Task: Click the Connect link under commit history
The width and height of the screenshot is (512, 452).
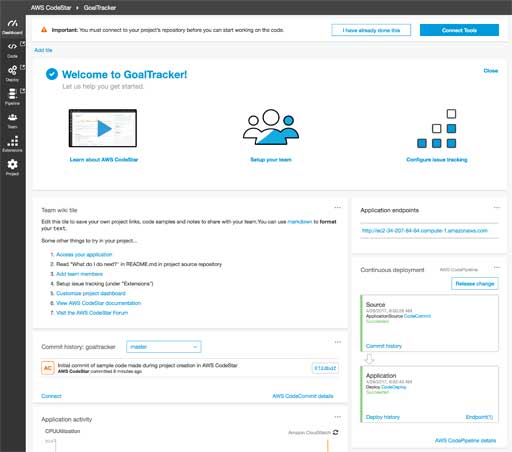Action: coord(51,396)
